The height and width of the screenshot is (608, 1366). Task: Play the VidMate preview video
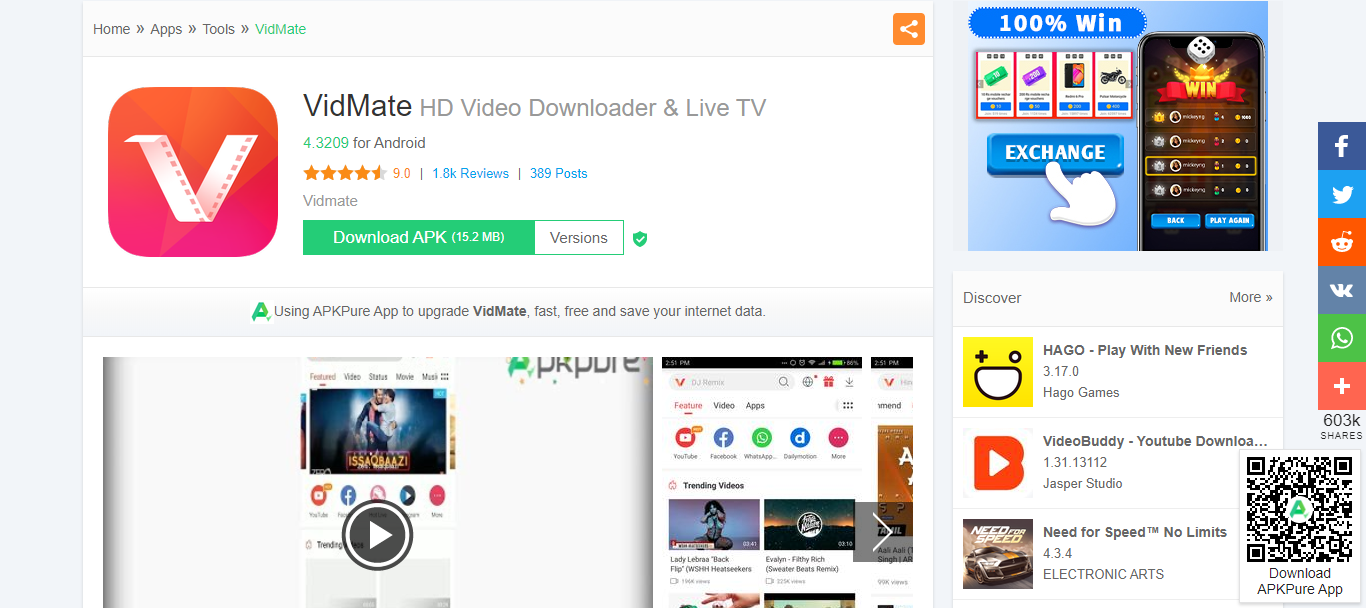click(377, 535)
